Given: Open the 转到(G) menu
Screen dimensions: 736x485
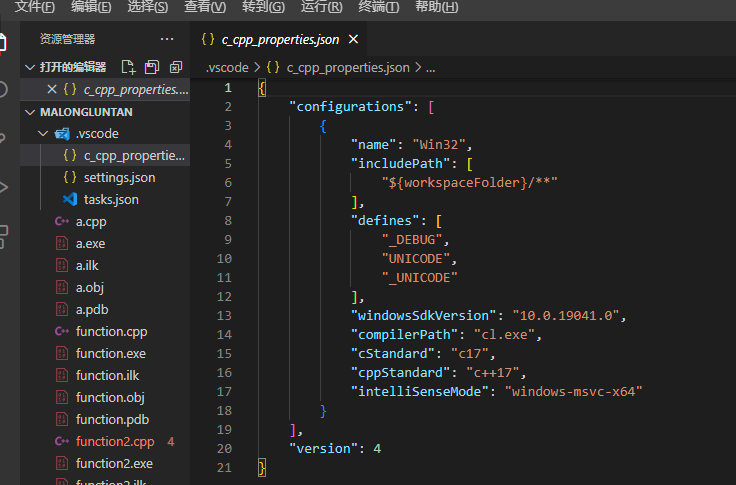Looking at the screenshot, I should tap(263, 7).
